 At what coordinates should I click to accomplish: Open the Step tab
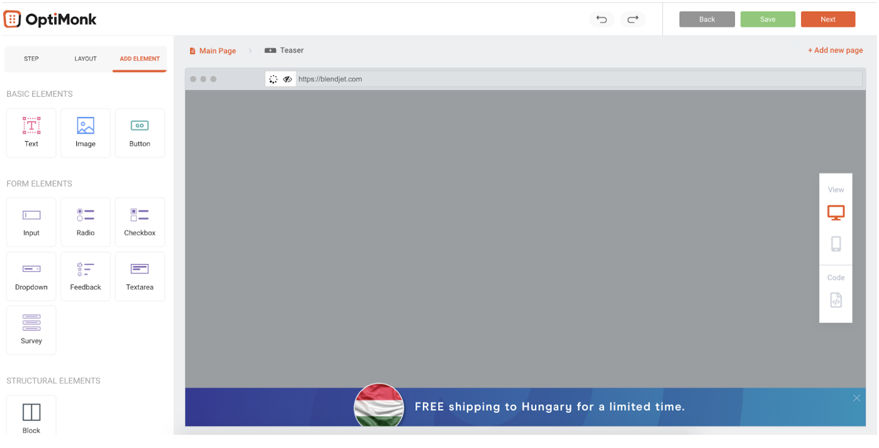[31, 58]
